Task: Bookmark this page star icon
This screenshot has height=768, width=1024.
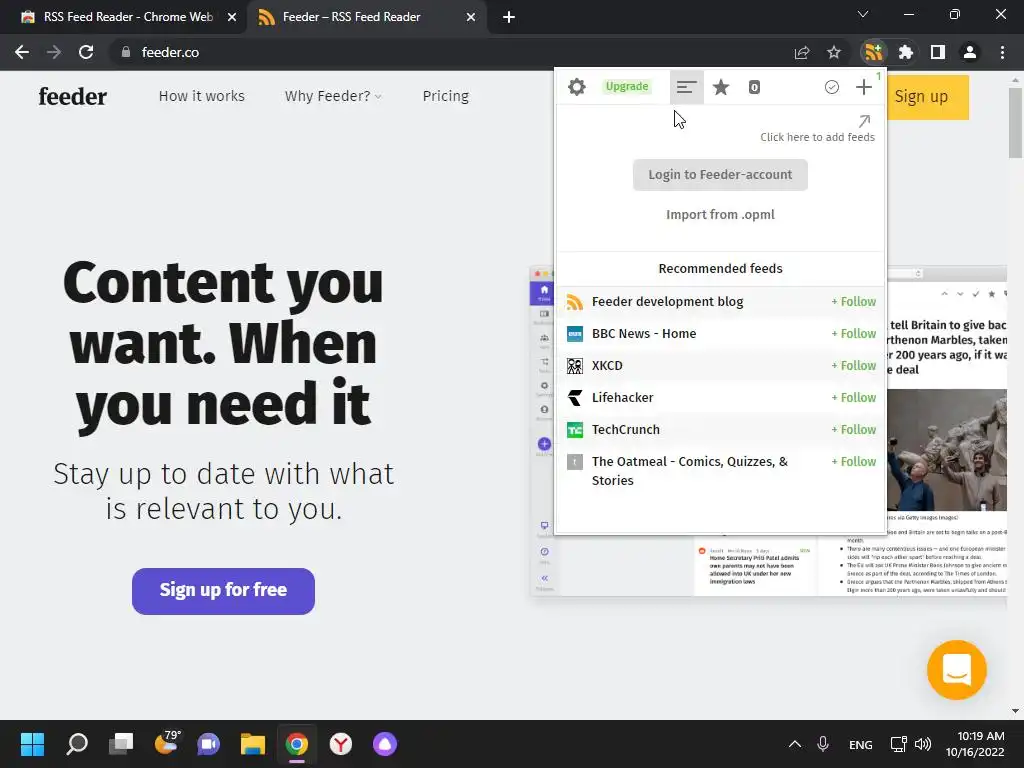Action: (834, 52)
